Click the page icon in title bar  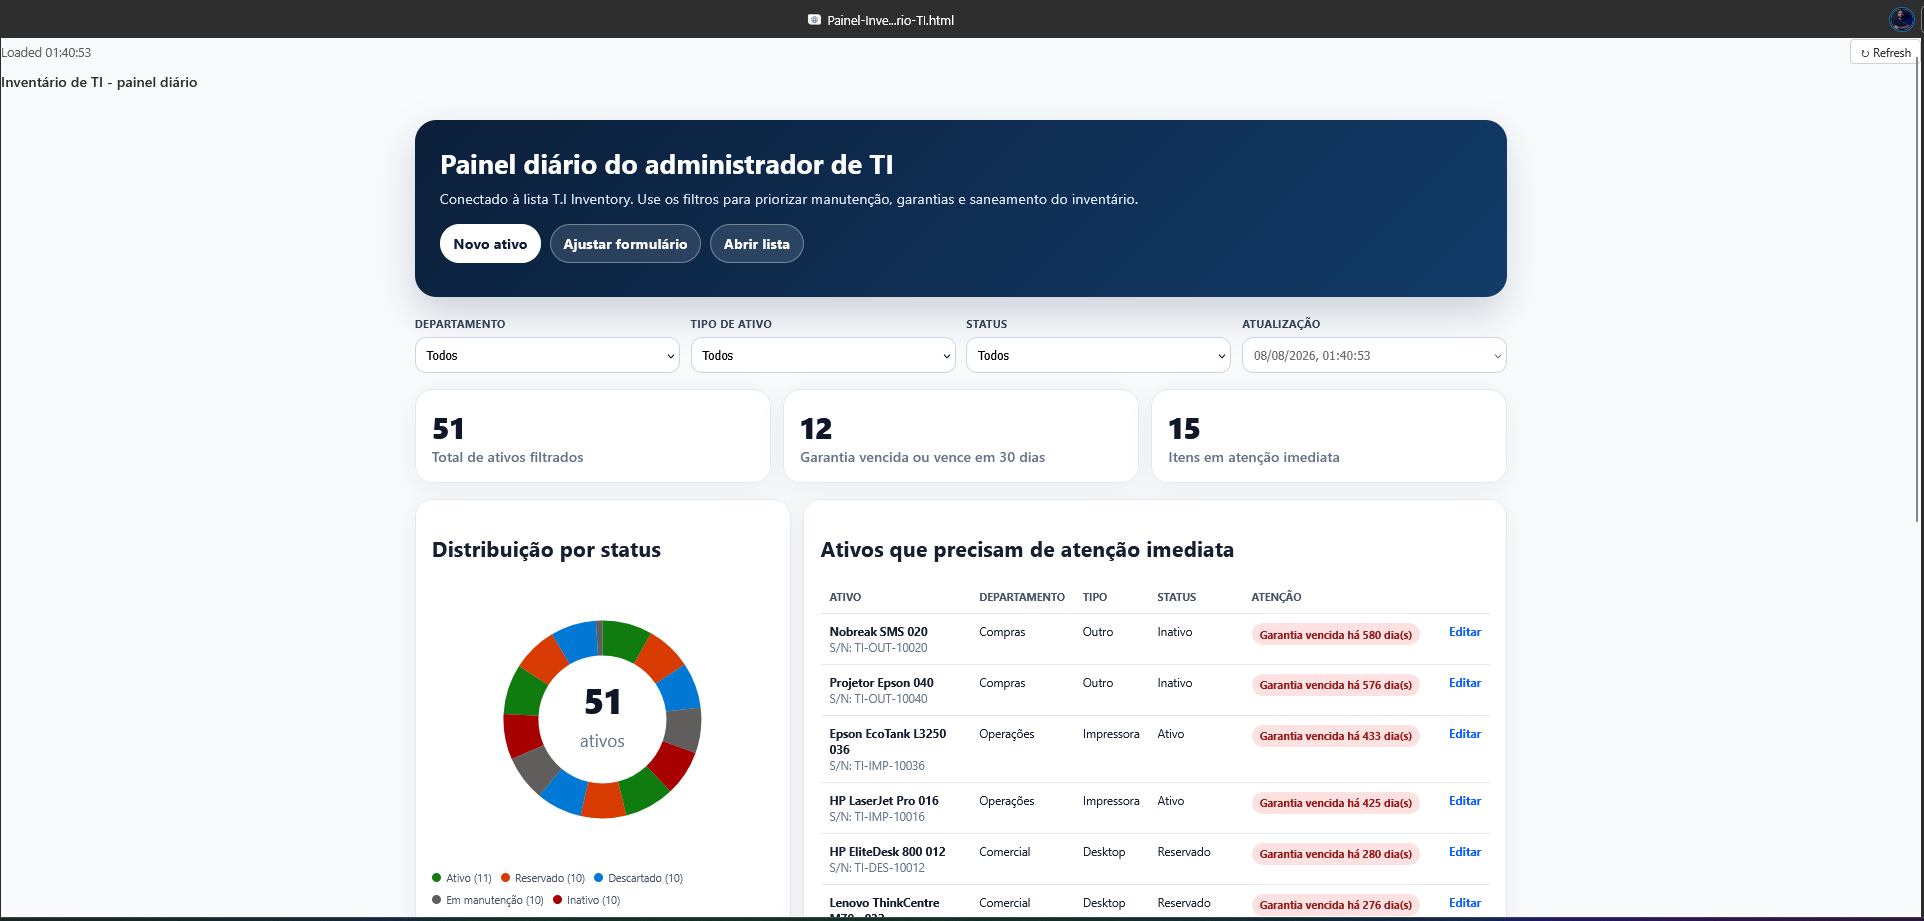tap(814, 20)
